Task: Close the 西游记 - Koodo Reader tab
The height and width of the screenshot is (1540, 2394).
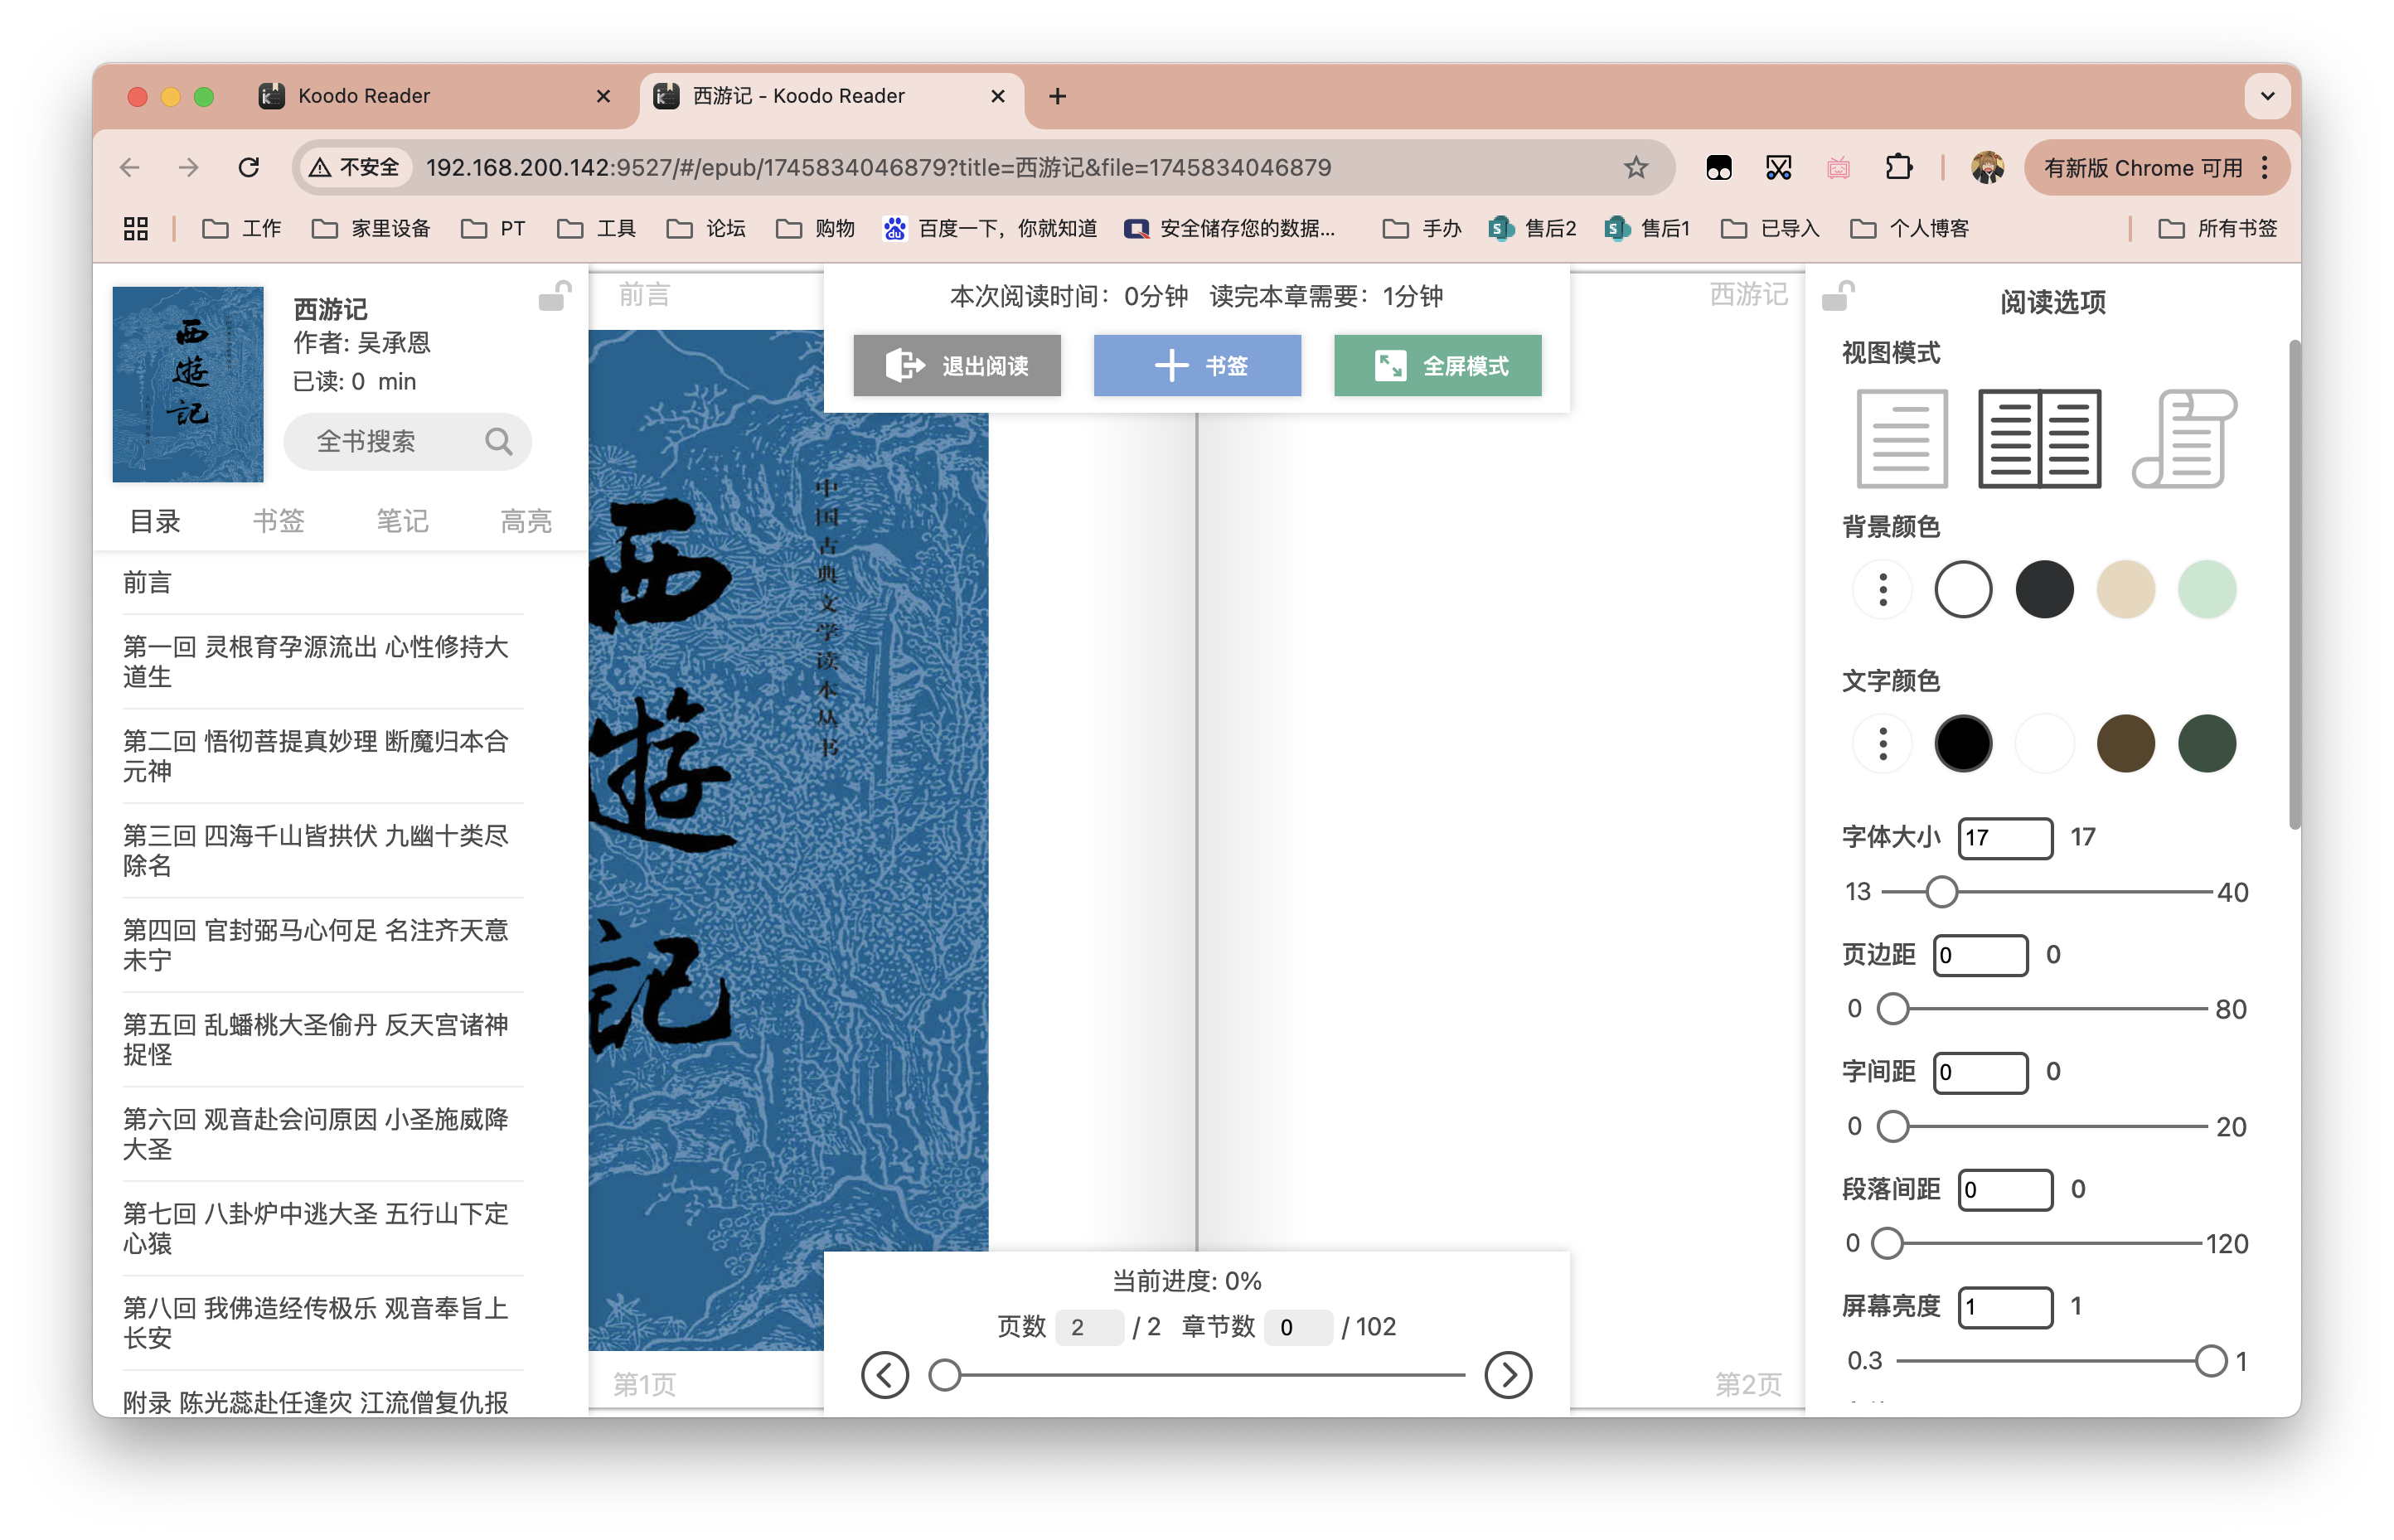Action: (x=997, y=96)
